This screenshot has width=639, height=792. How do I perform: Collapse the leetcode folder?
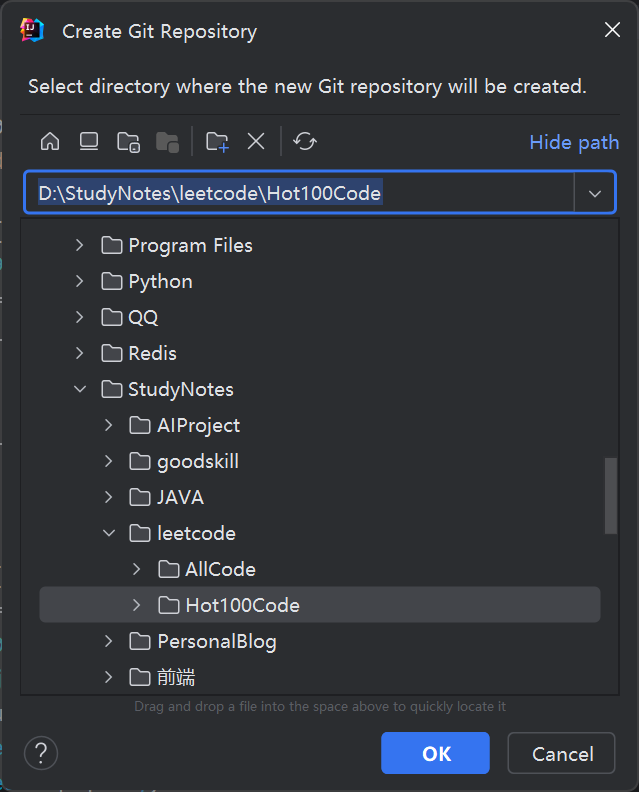pyautogui.click(x=109, y=533)
